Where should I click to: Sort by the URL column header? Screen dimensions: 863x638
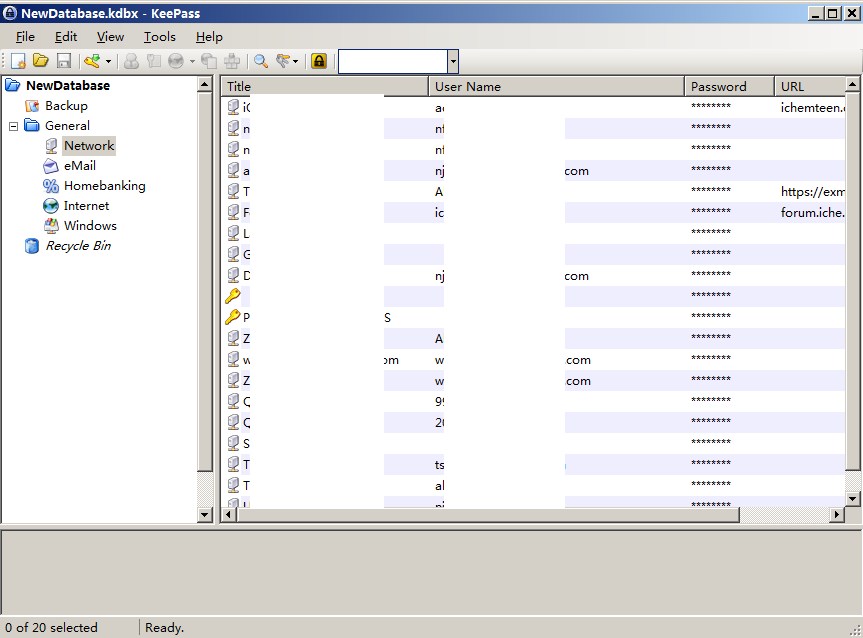coord(810,86)
